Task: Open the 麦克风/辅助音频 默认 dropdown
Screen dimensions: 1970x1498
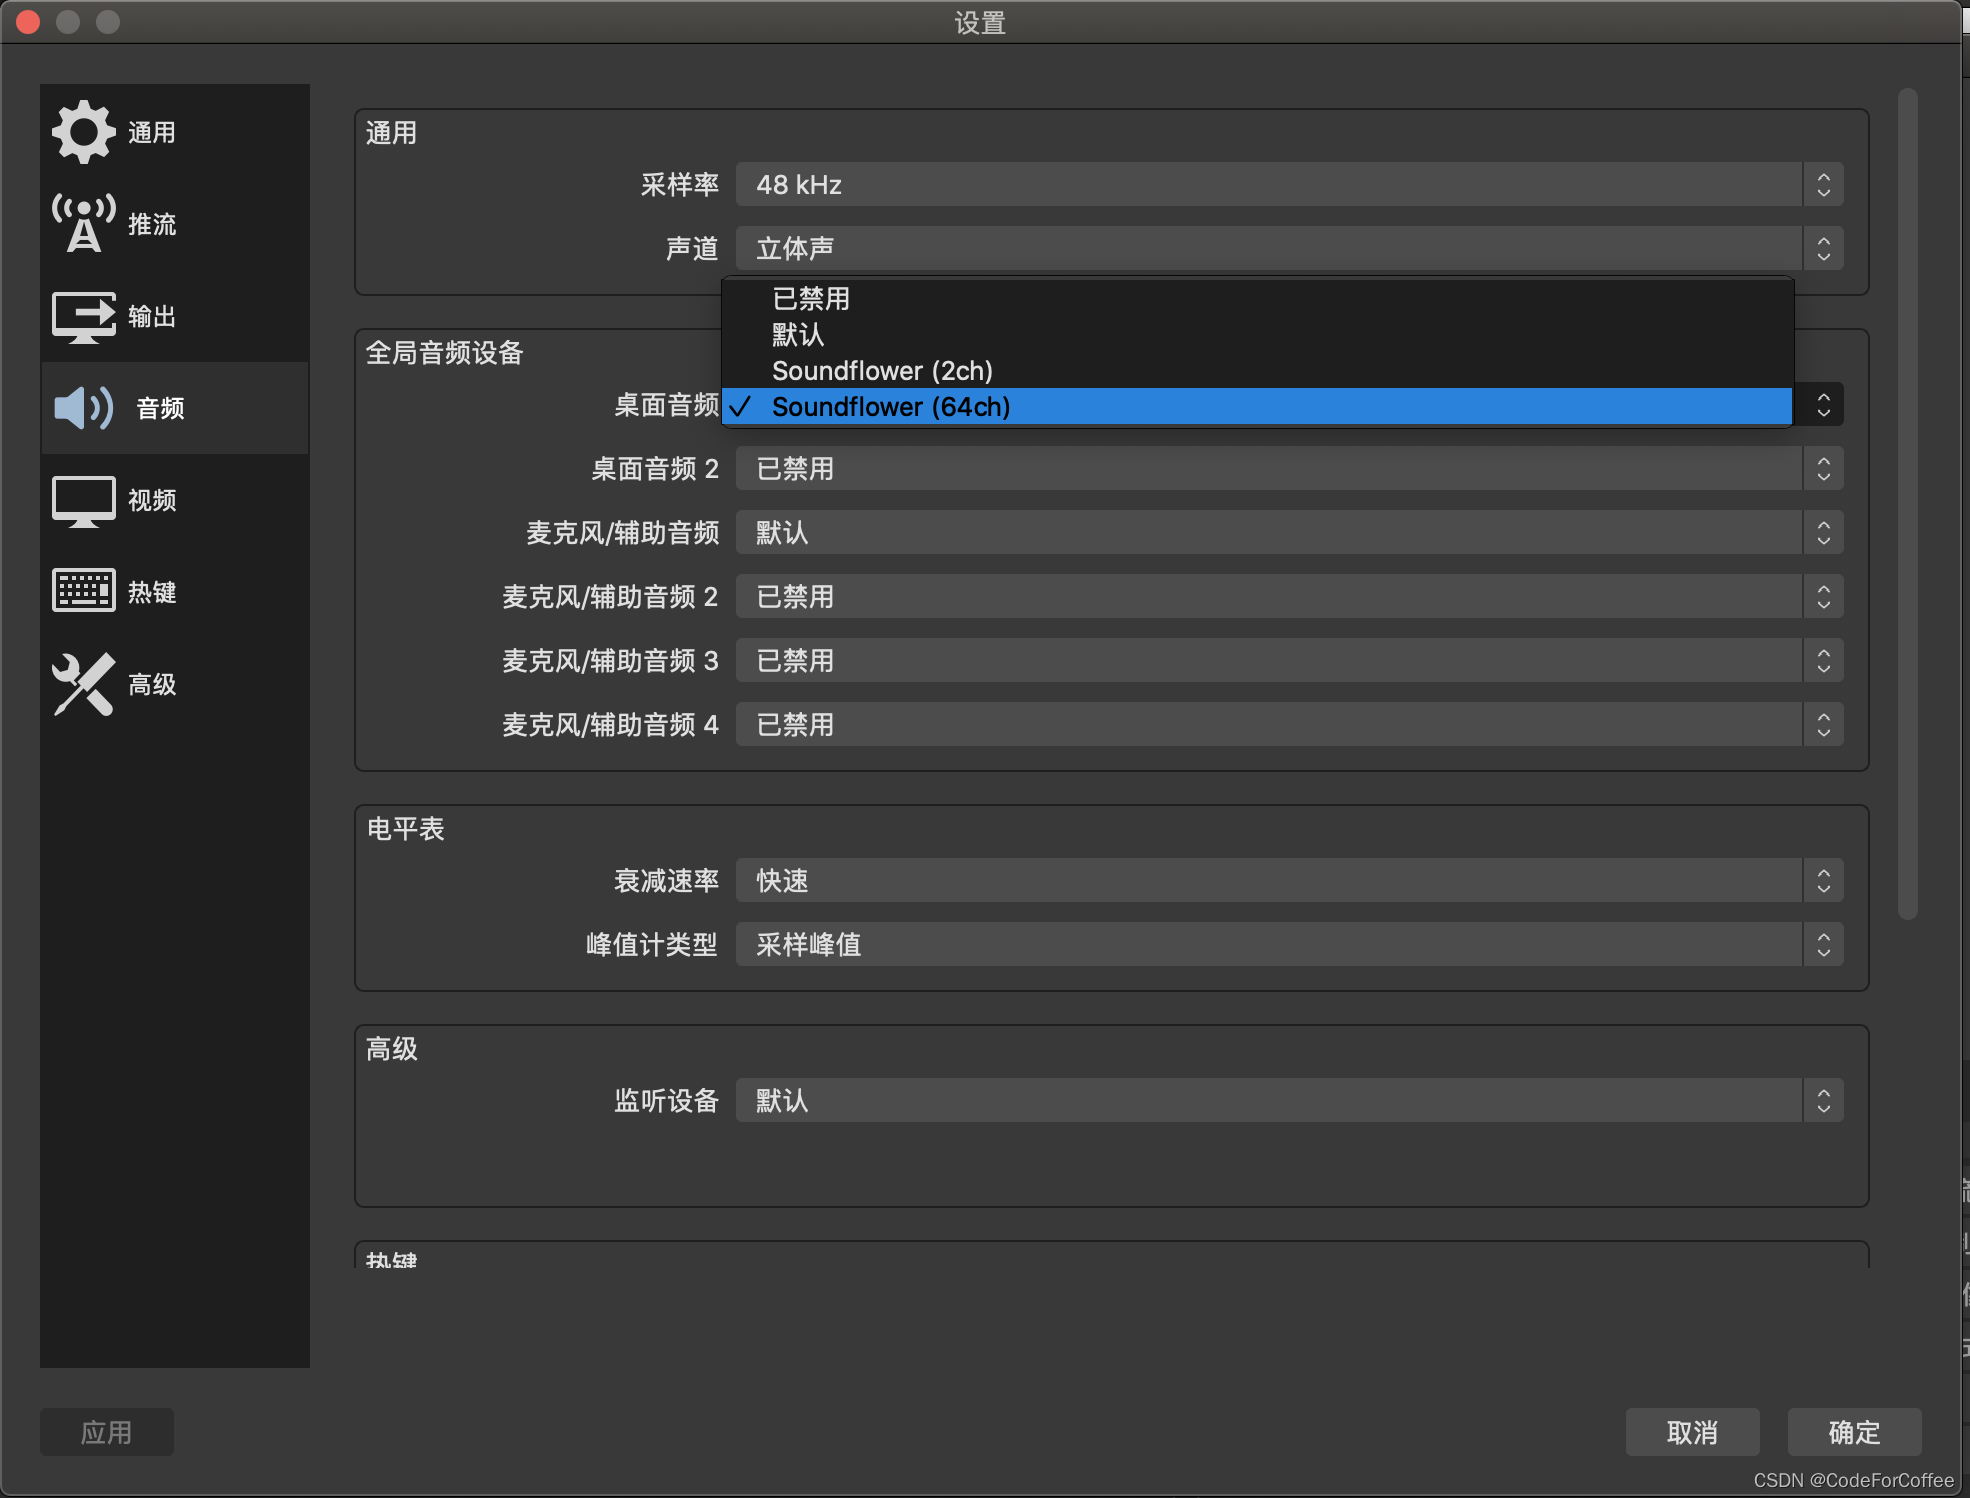Action: tap(1288, 533)
